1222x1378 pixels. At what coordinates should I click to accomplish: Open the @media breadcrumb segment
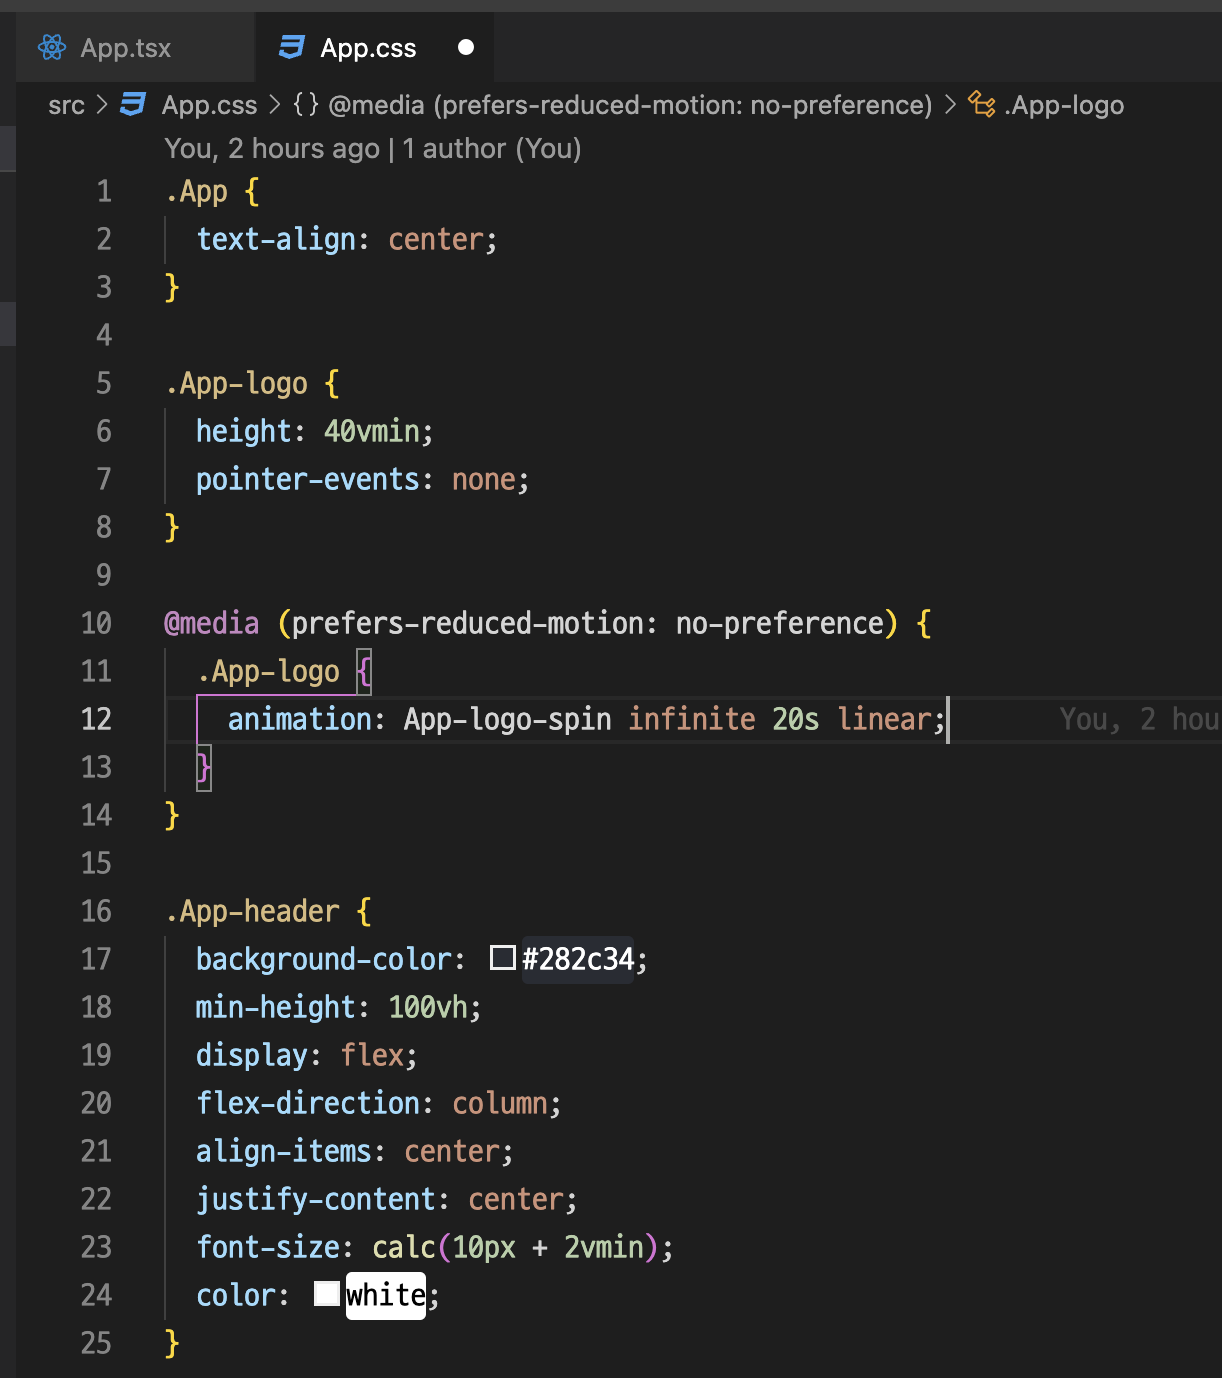[630, 105]
